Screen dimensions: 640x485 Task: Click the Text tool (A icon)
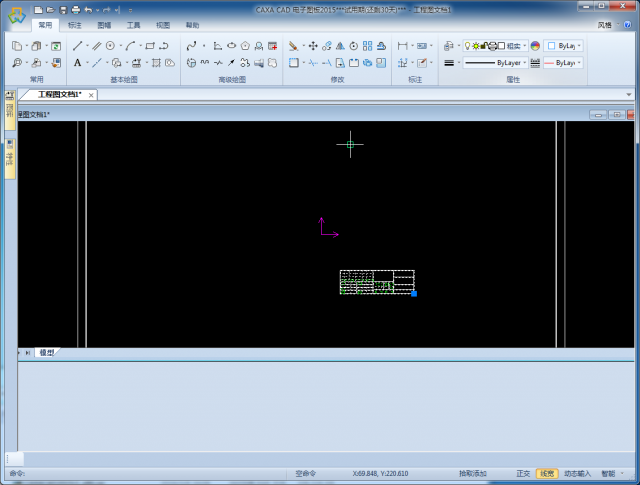point(78,63)
